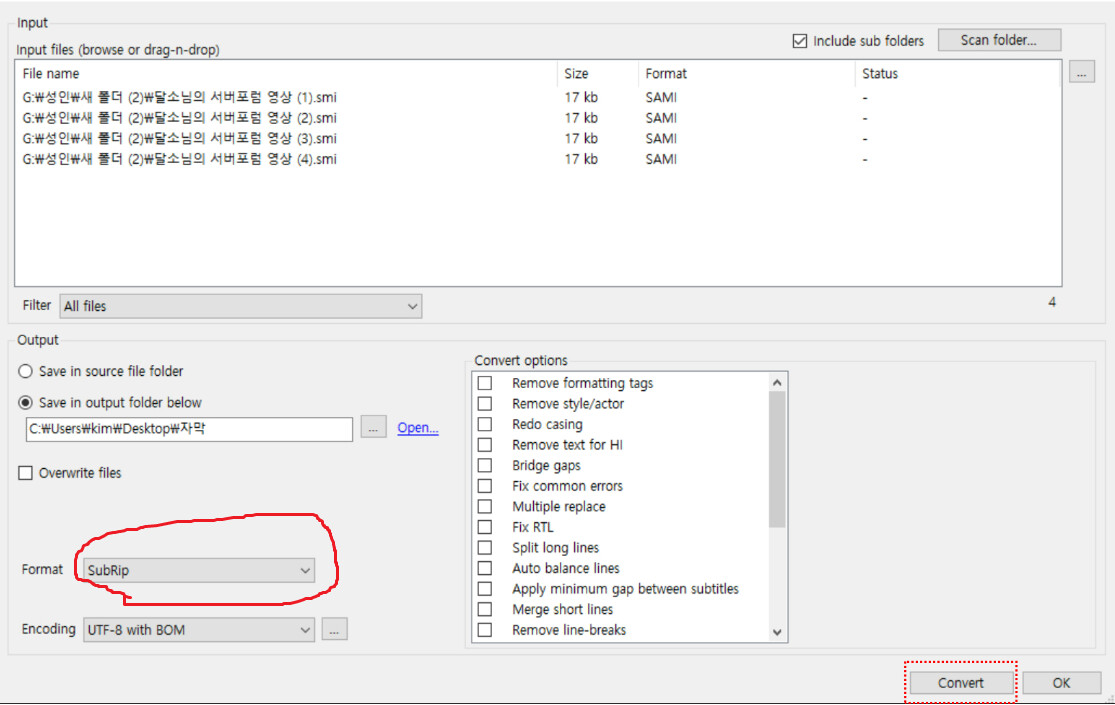
Task: Check Split long lines option
Action: 485,548
